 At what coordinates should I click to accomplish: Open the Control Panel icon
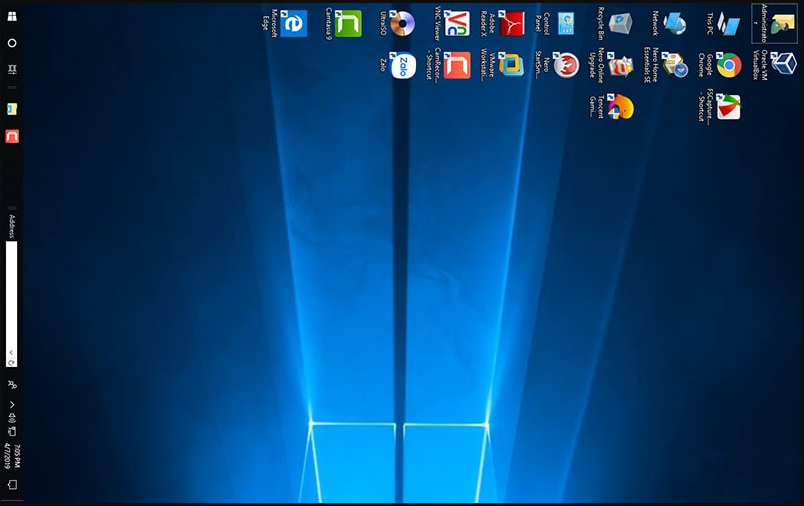coord(565,24)
